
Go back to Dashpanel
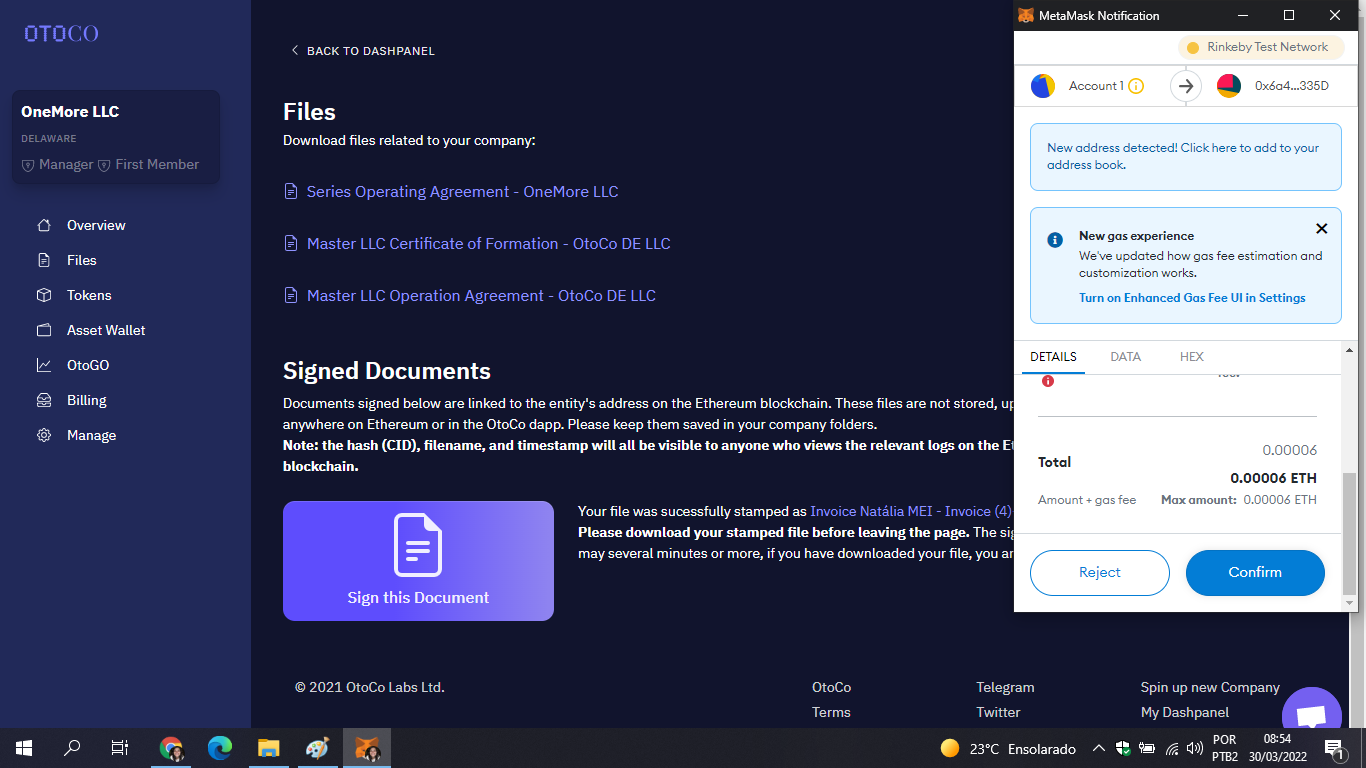[363, 50]
